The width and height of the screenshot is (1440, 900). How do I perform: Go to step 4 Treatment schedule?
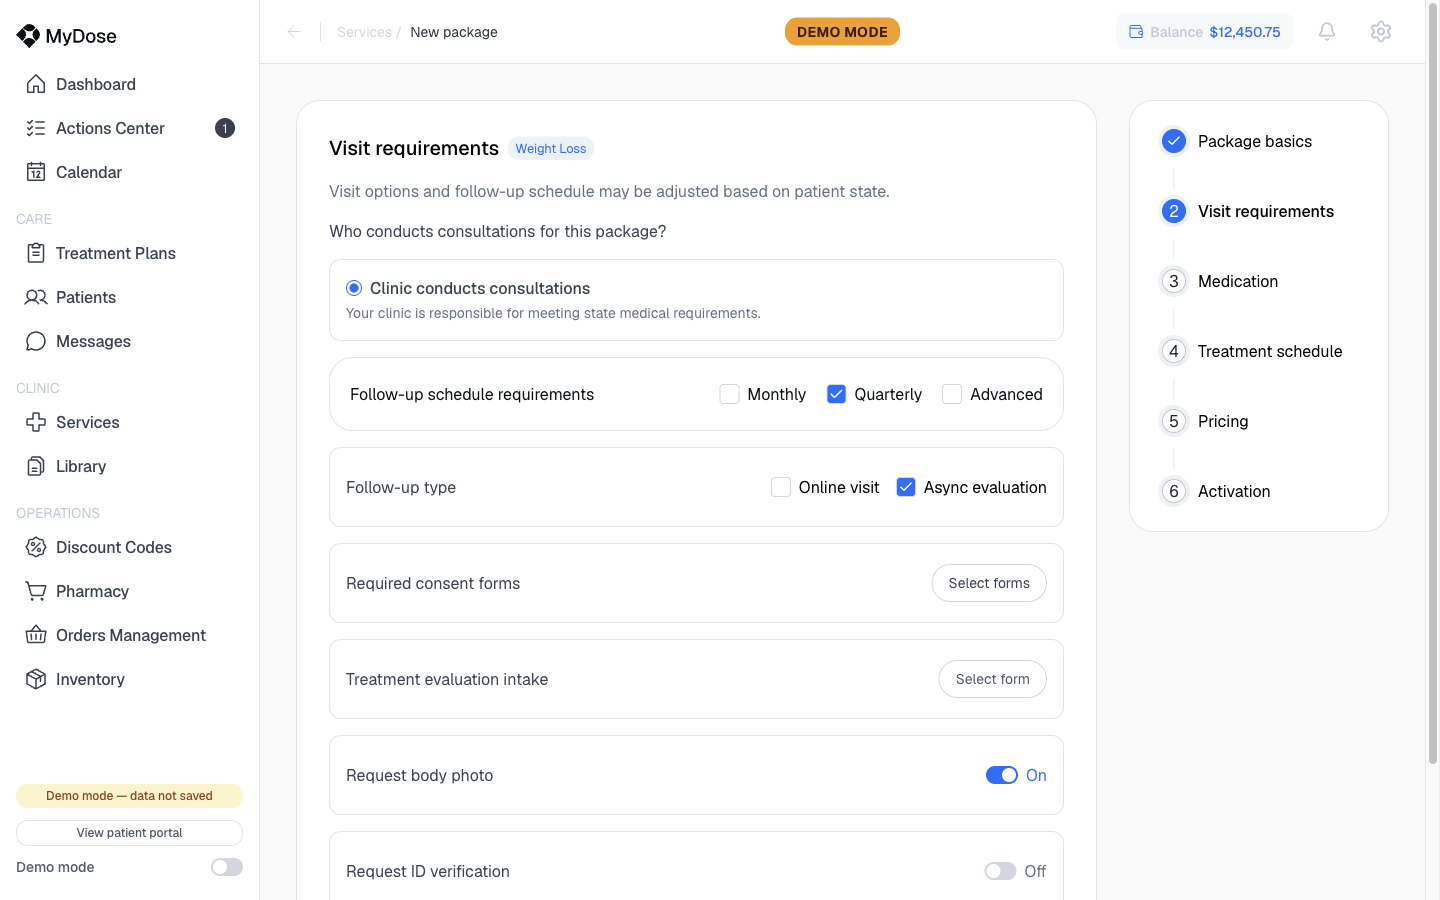coord(1270,351)
